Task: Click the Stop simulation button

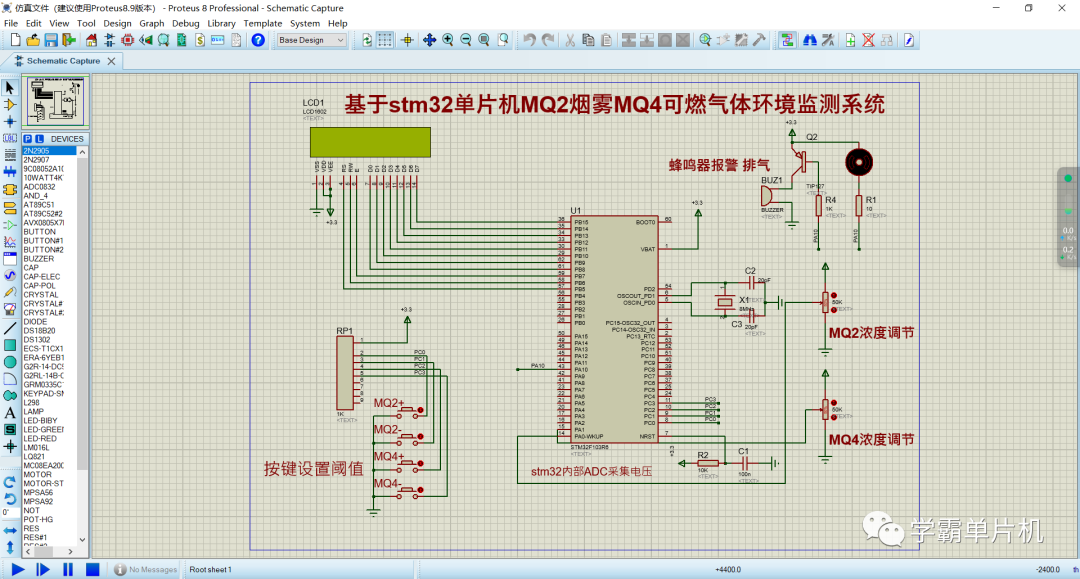Action: (92, 568)
